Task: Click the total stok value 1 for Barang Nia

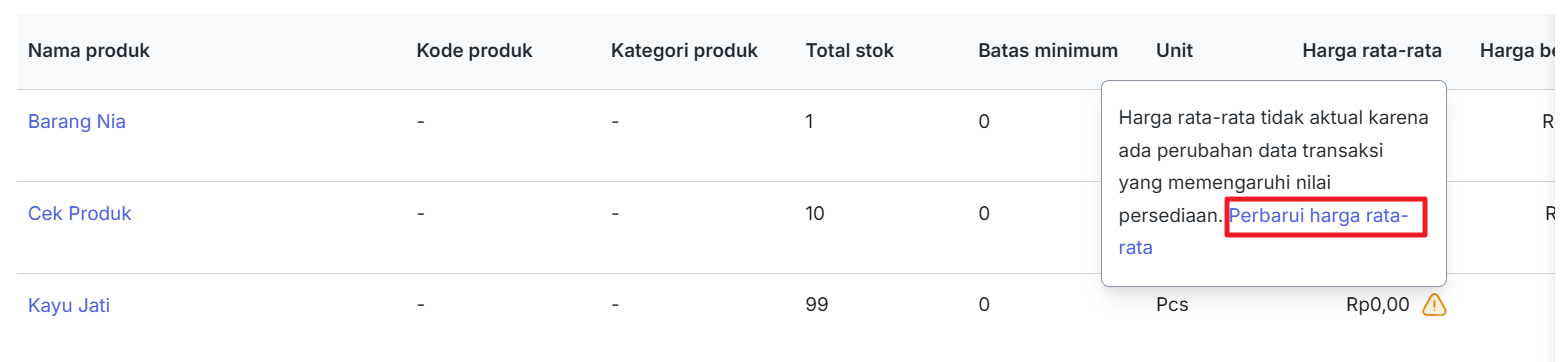Action: point(811,122)
